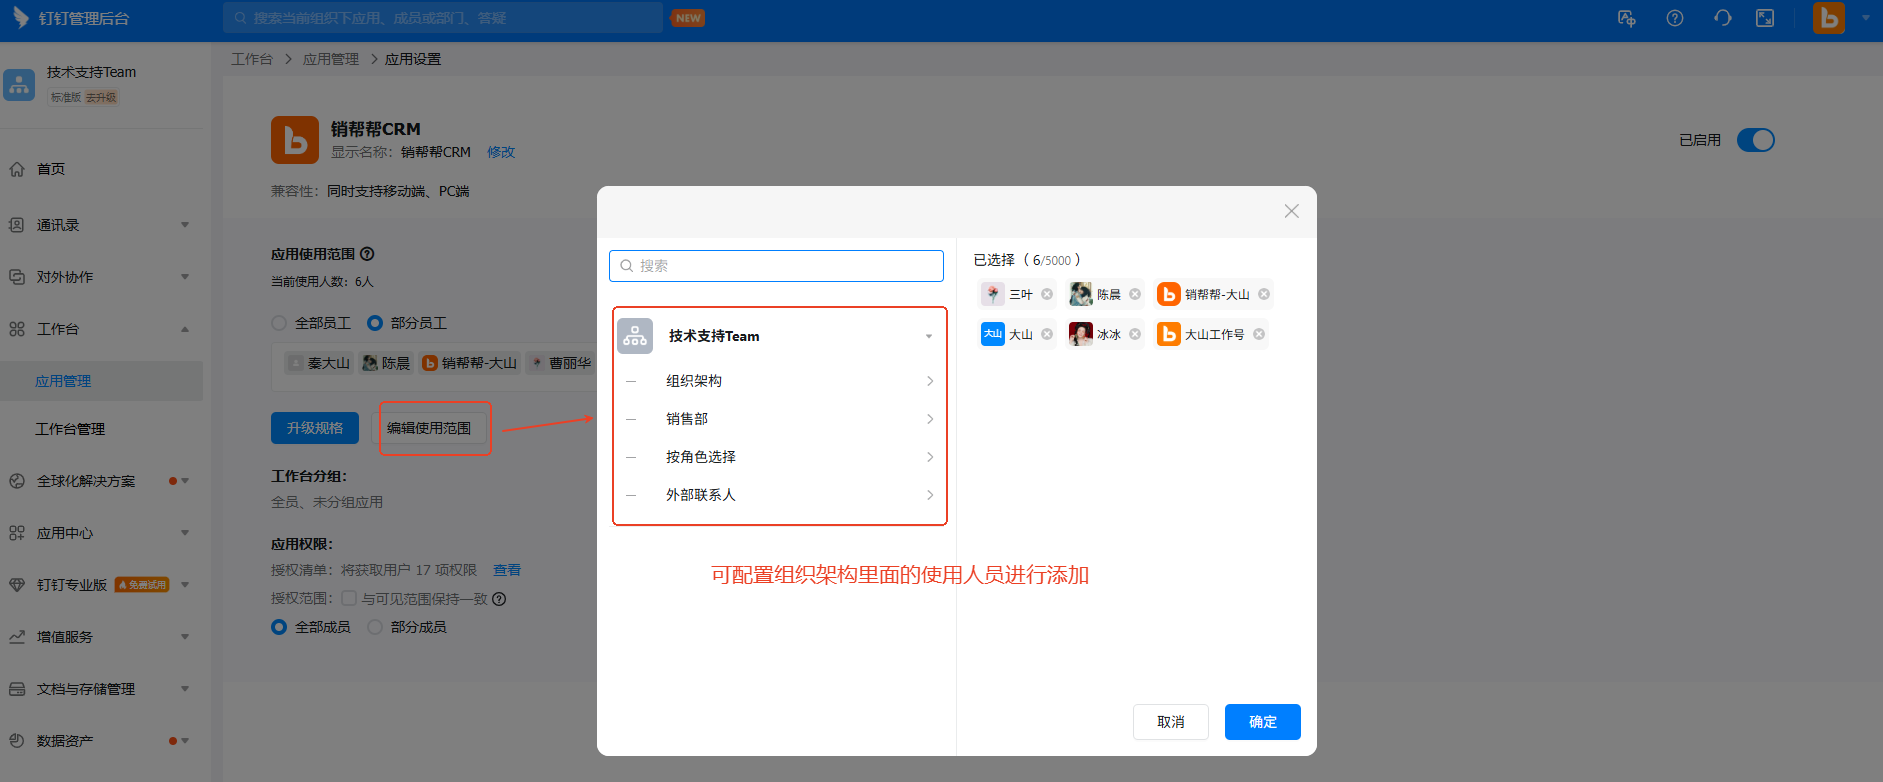Remove 三叶 from selected list
1883x782 pixels.
coord(1047,294)
